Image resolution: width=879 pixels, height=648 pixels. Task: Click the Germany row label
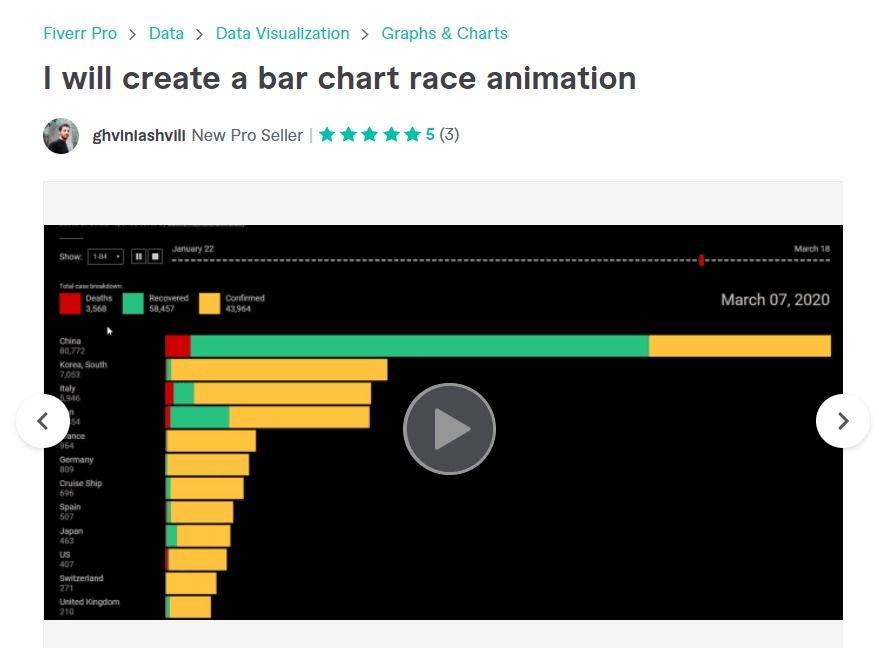click(76, 460)
